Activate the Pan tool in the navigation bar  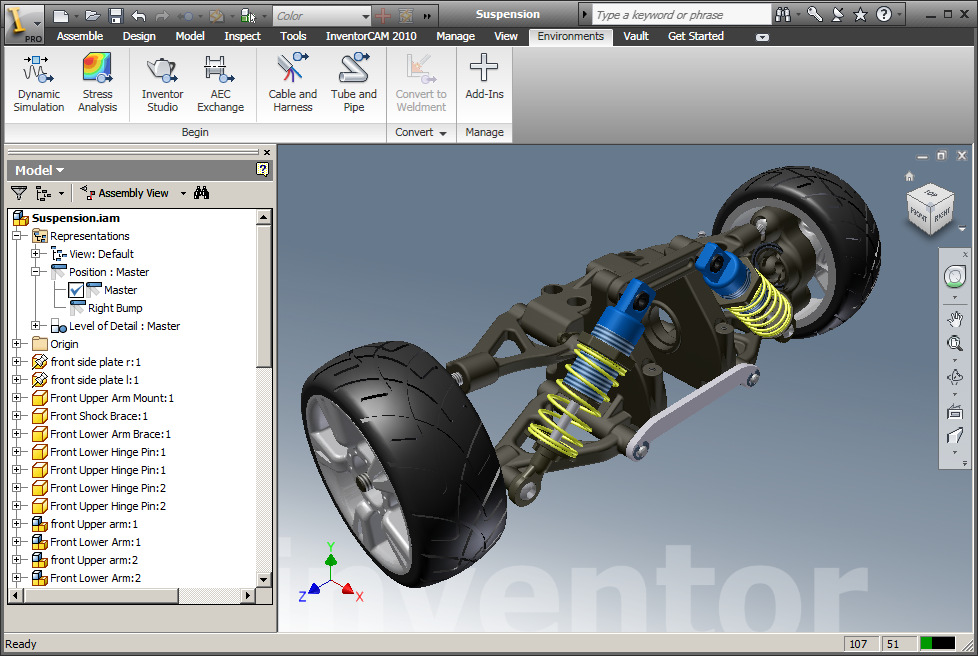pos(955,318)
